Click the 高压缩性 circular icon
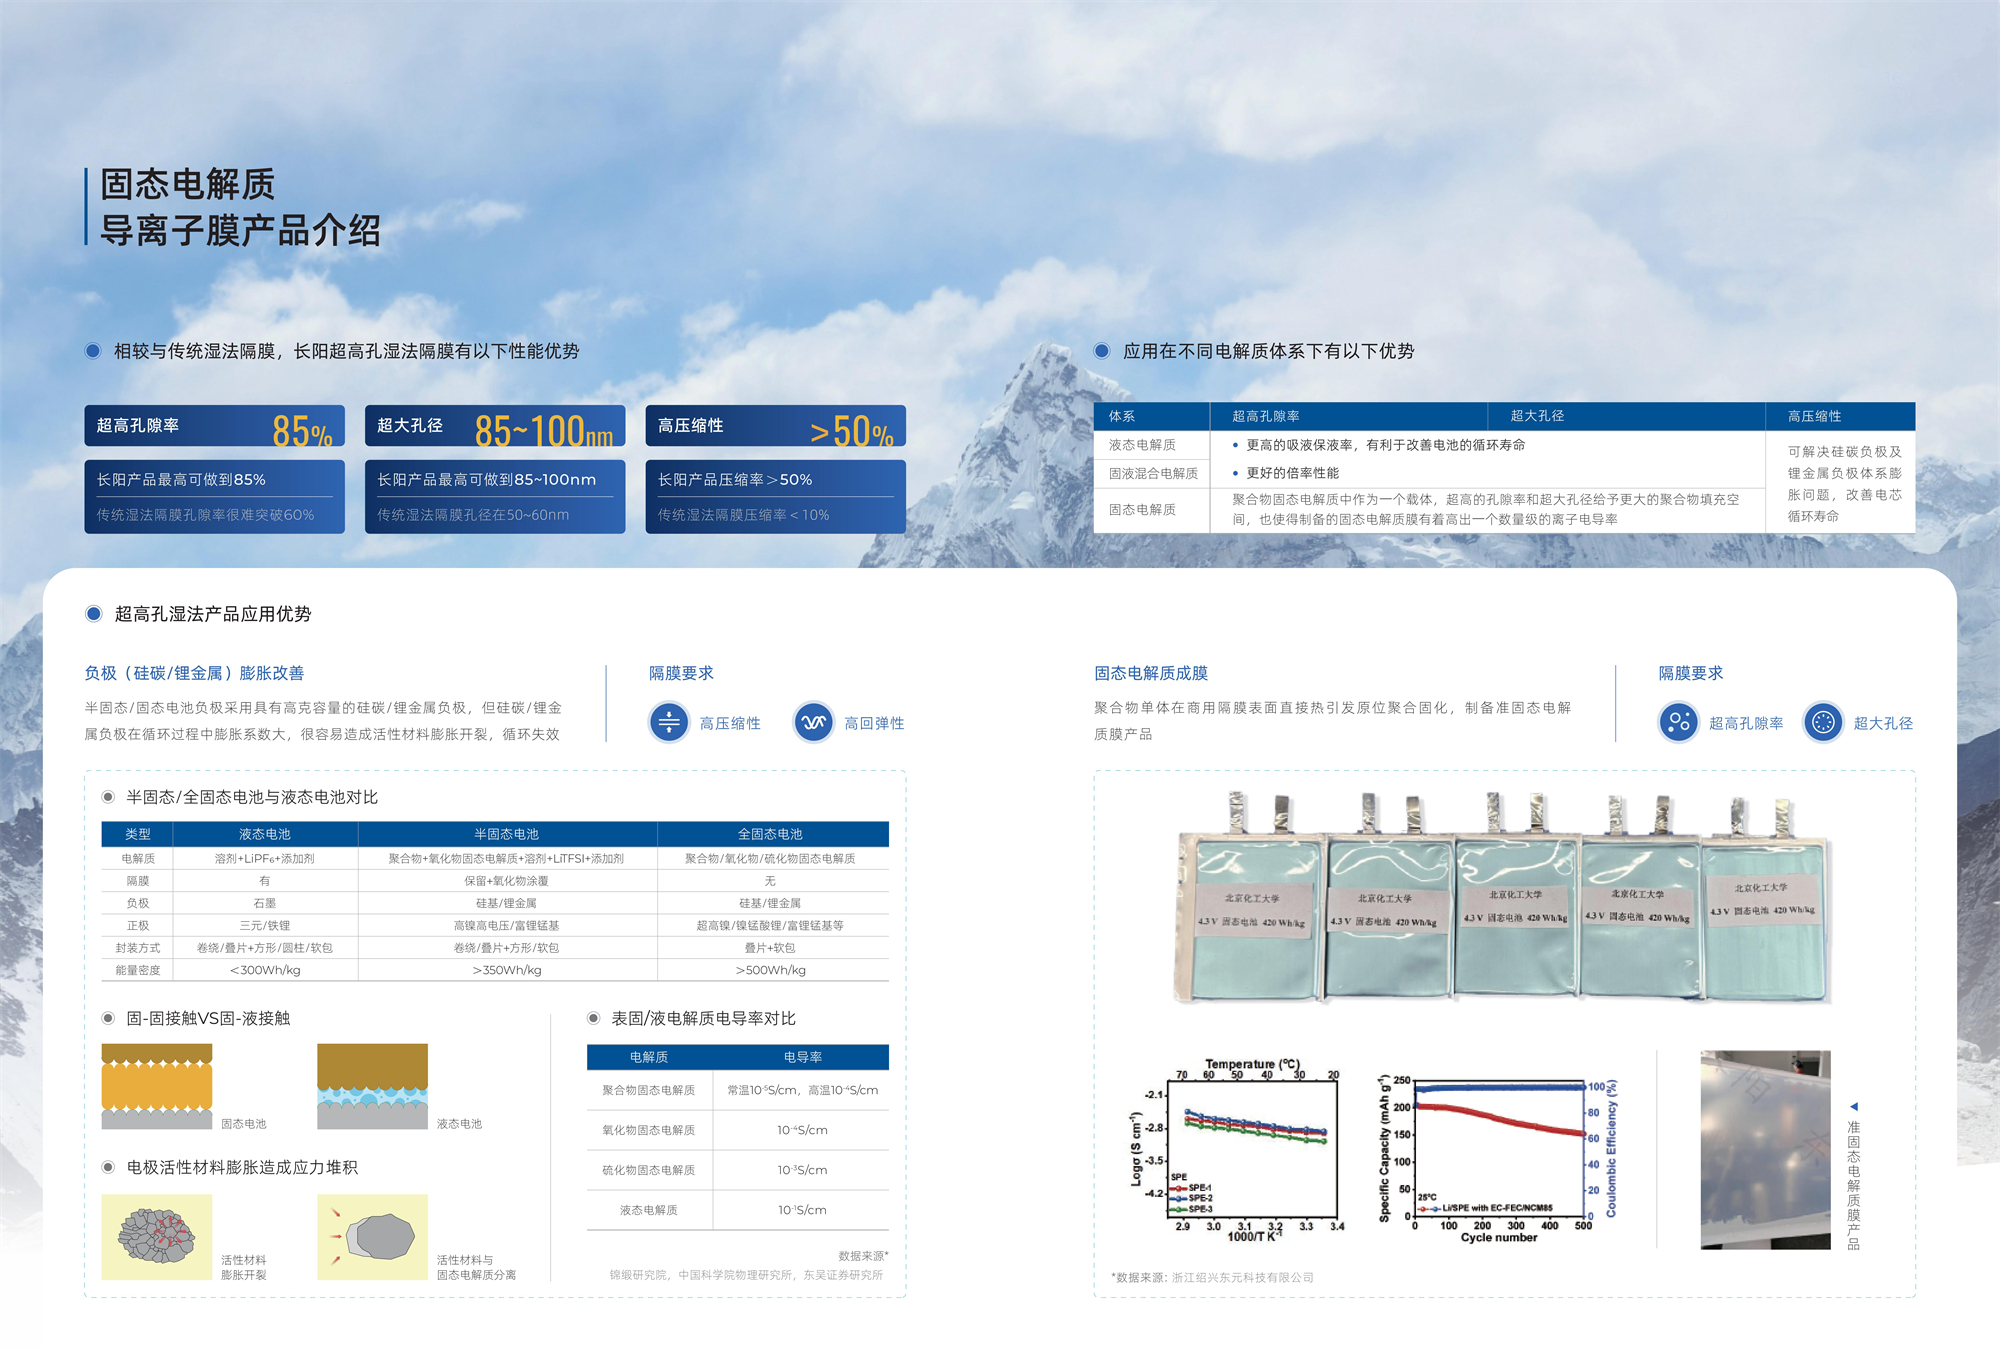This screenshot has width=2000, height=1366. (x=669, y=722)
